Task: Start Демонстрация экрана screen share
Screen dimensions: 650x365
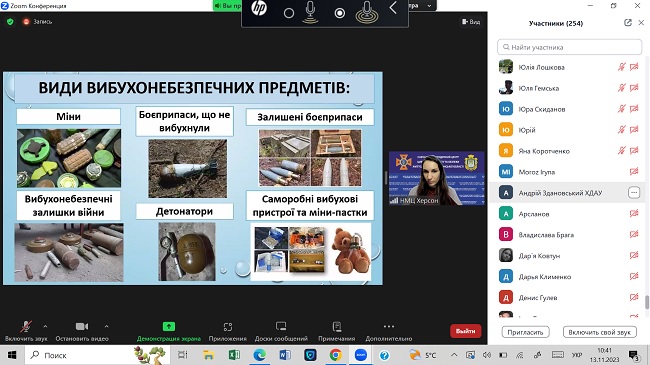Action: coord(169,331)
